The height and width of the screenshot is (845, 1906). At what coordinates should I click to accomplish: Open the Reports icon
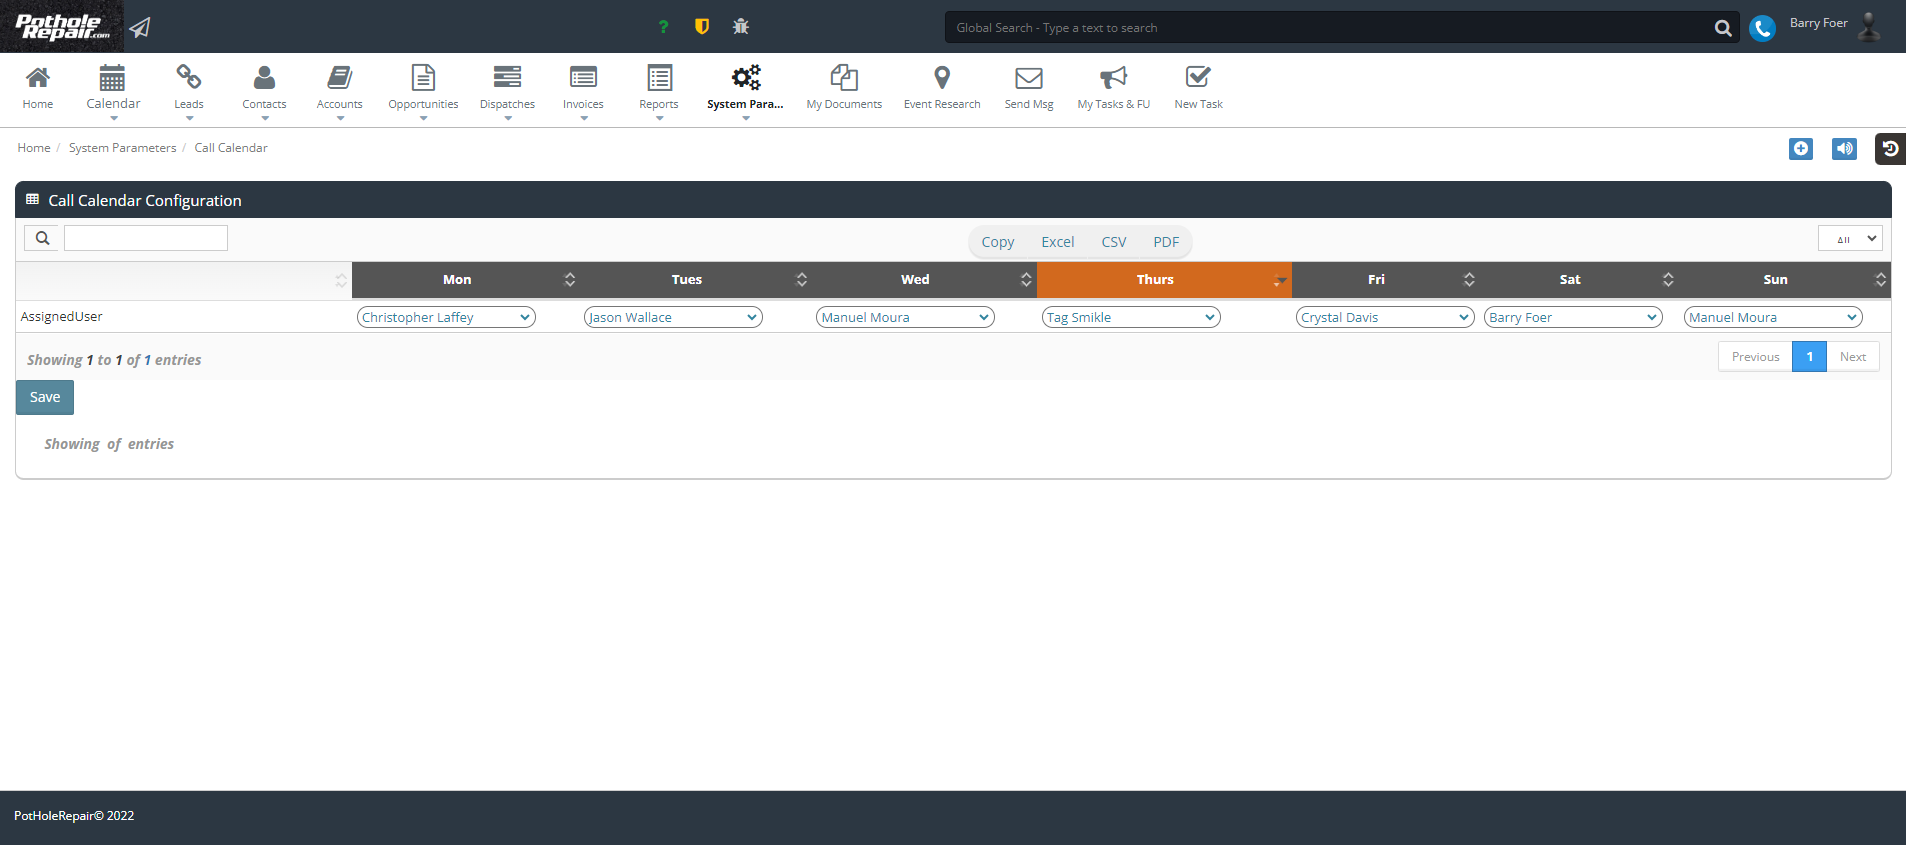pyautogui.click(x=659, y=77)
